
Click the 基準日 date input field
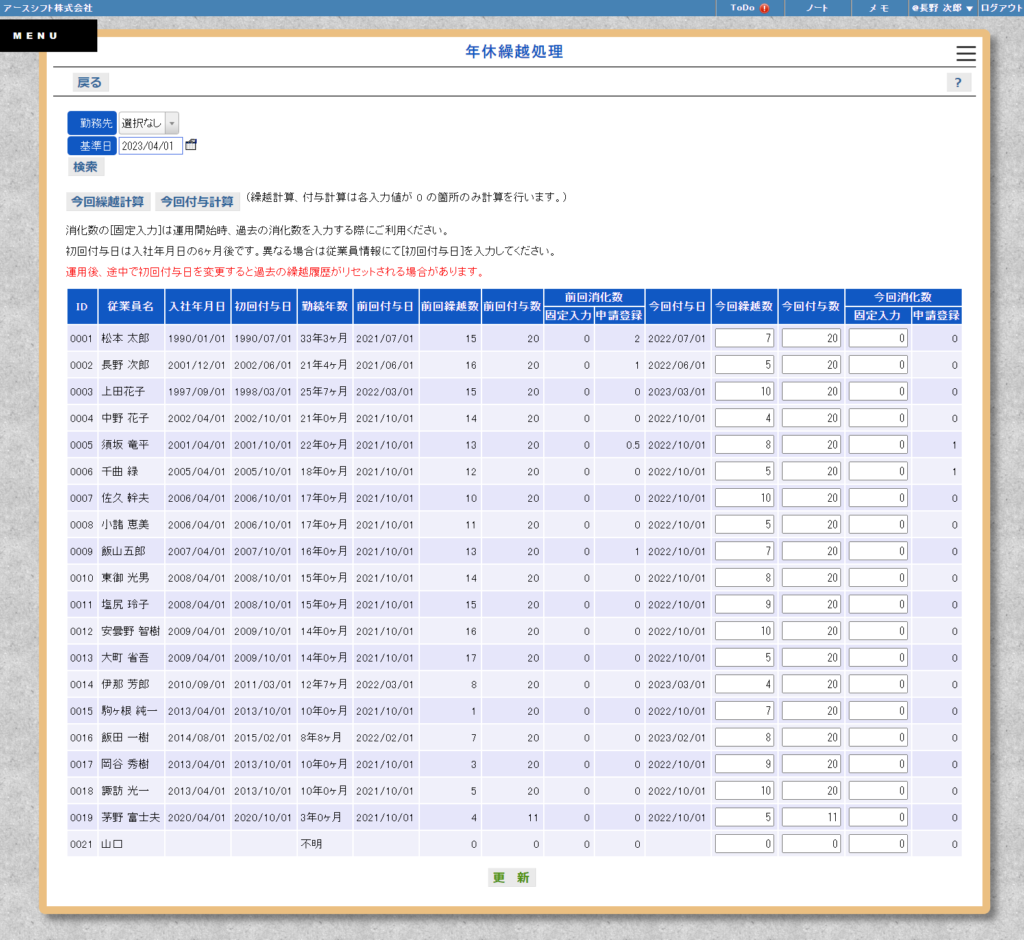pyautogui.click(x=150, y=144)
